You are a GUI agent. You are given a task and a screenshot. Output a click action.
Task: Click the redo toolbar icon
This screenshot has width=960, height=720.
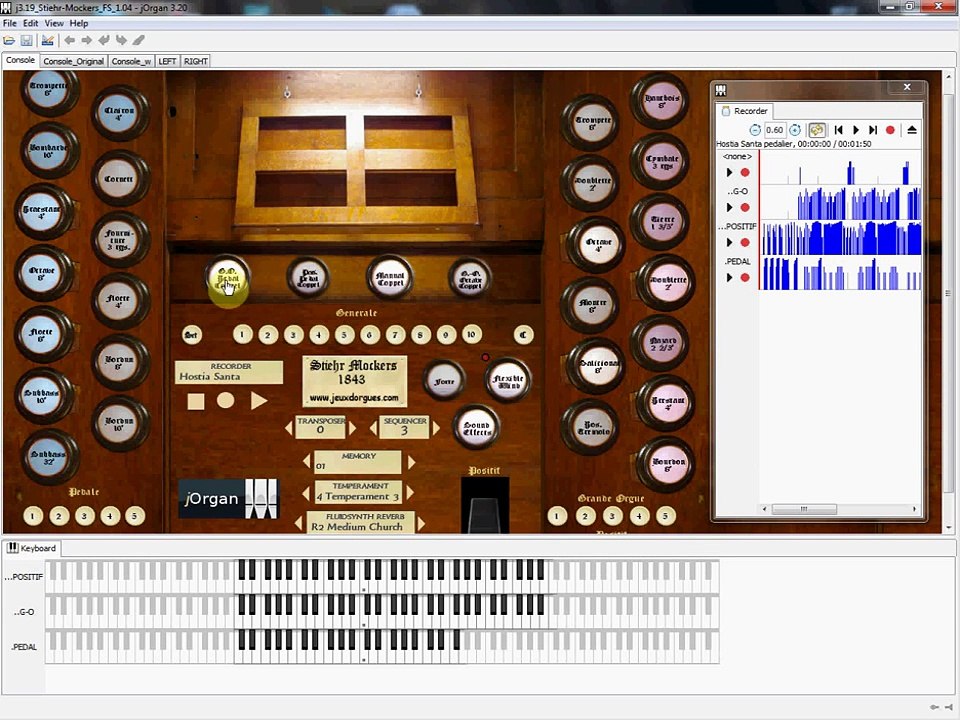[121, 40]
